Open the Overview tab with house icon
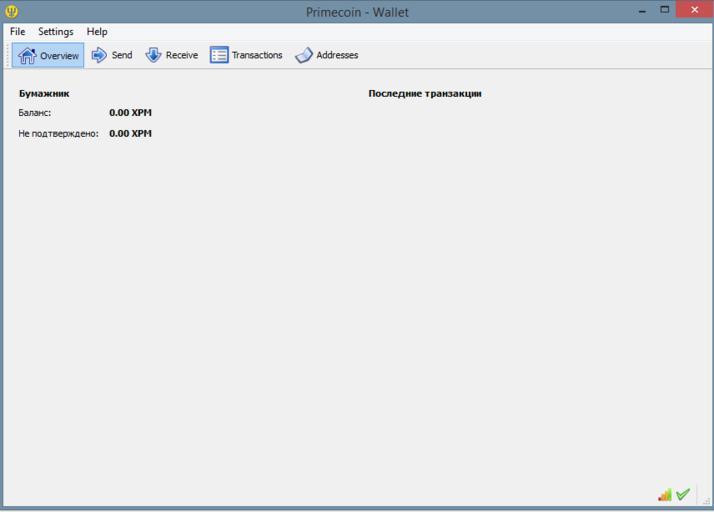The height and width of the screenshot is (512, 714). click(x=28, y=55)
